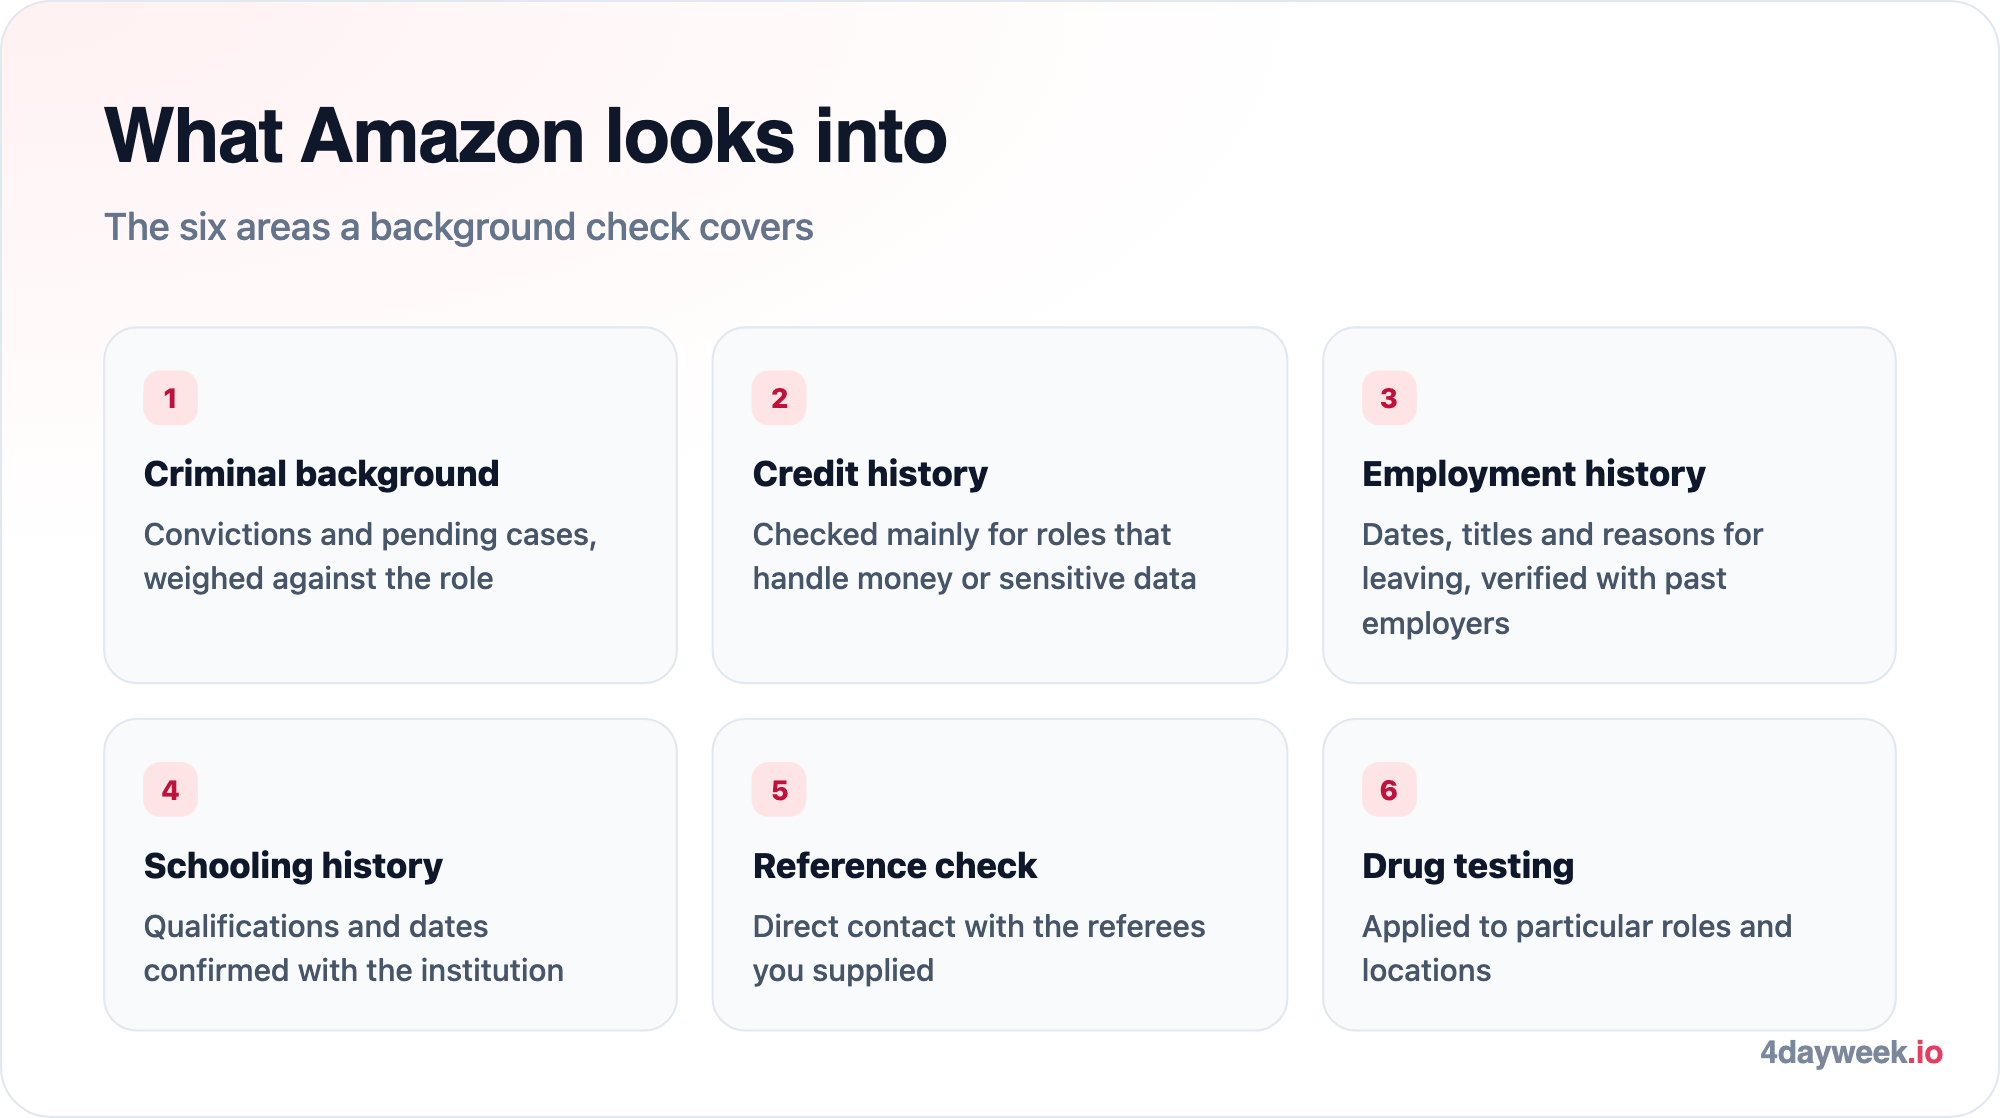2000x1118 pixels.
Task: Click the number 1 badge icon
Action: (170, 398)
